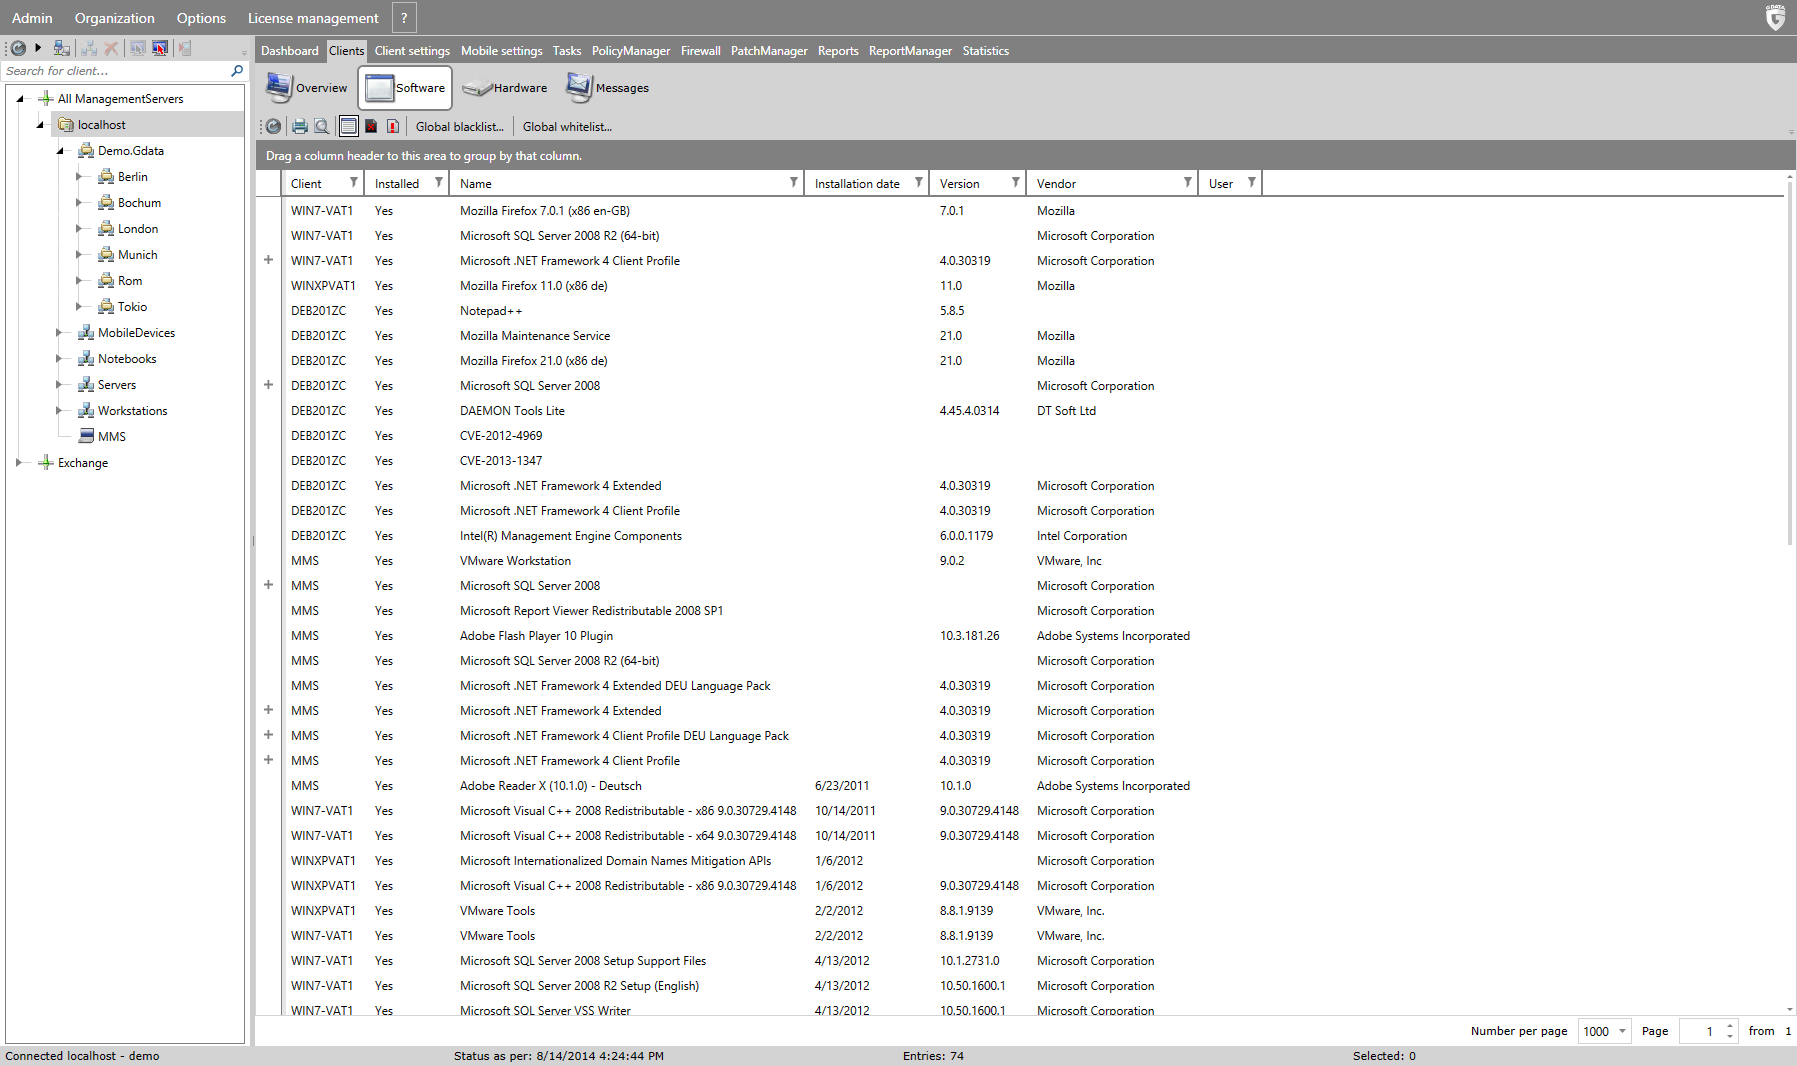This screenshot has width=1797, height=1066.
Task: Select the Notepad++ entry
Action: coord(491,311)
